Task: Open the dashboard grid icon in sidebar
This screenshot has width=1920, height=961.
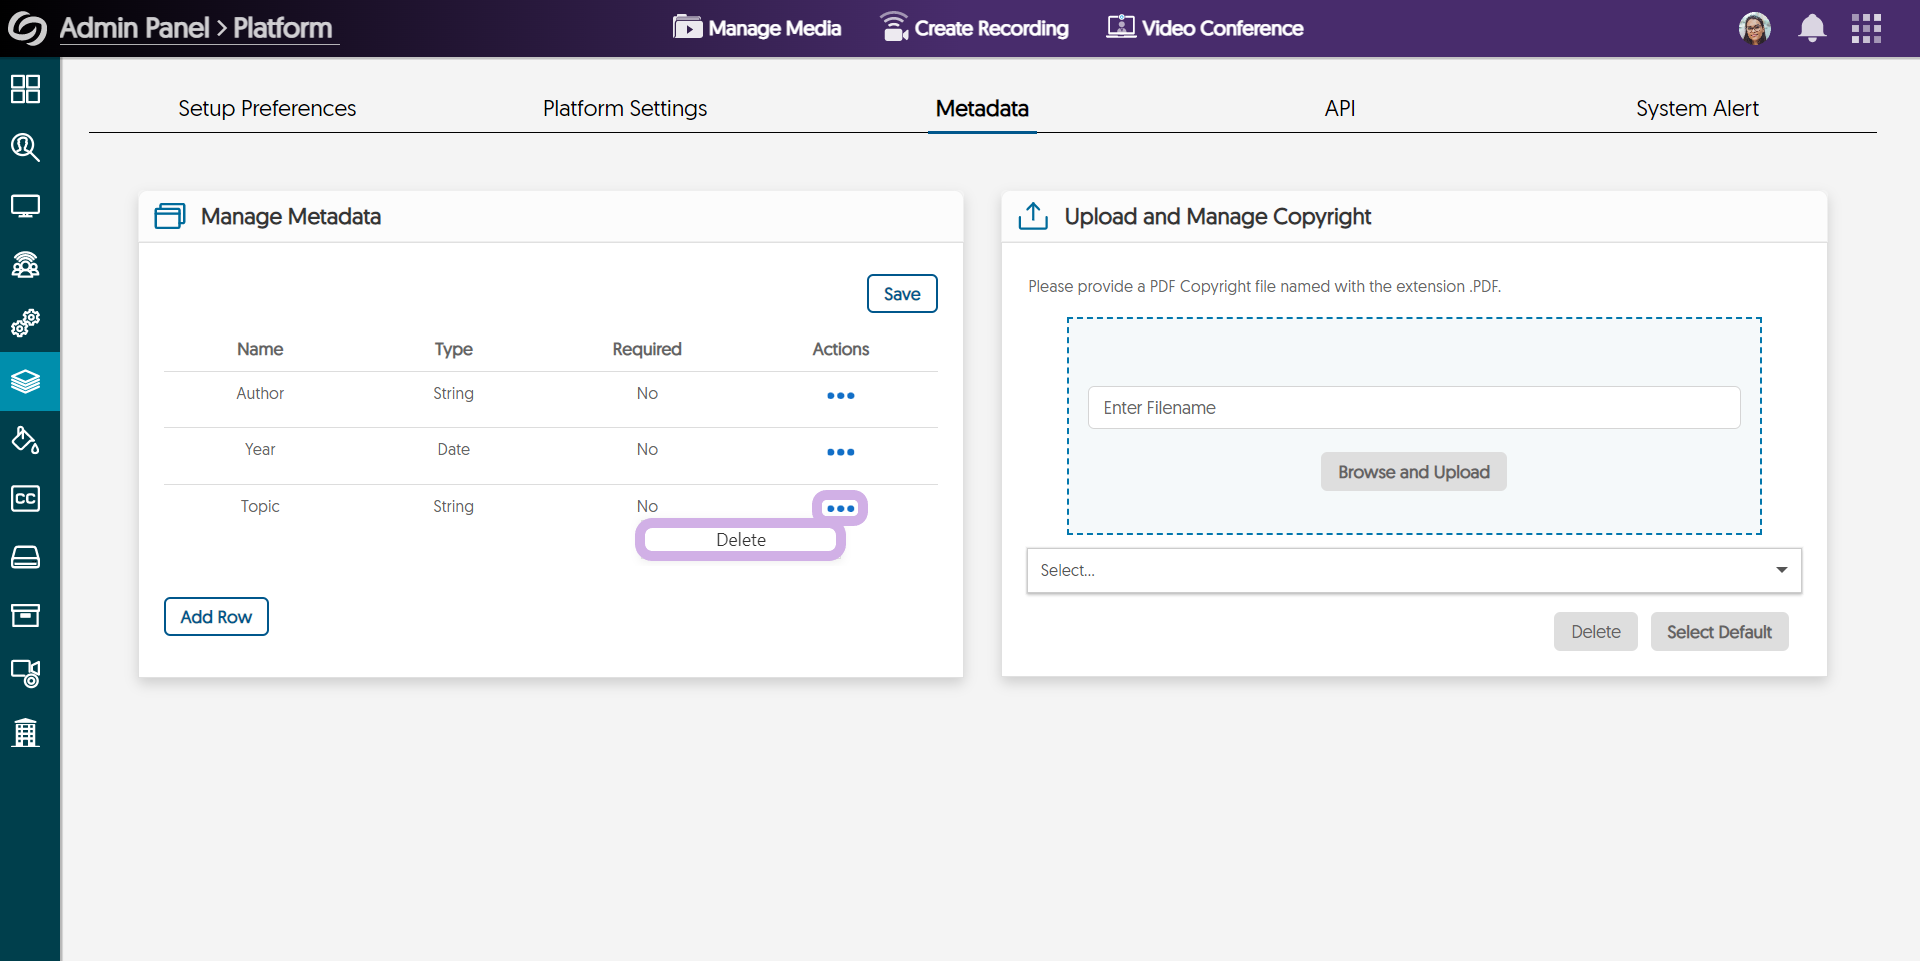Action: click(x=25, y=89)
